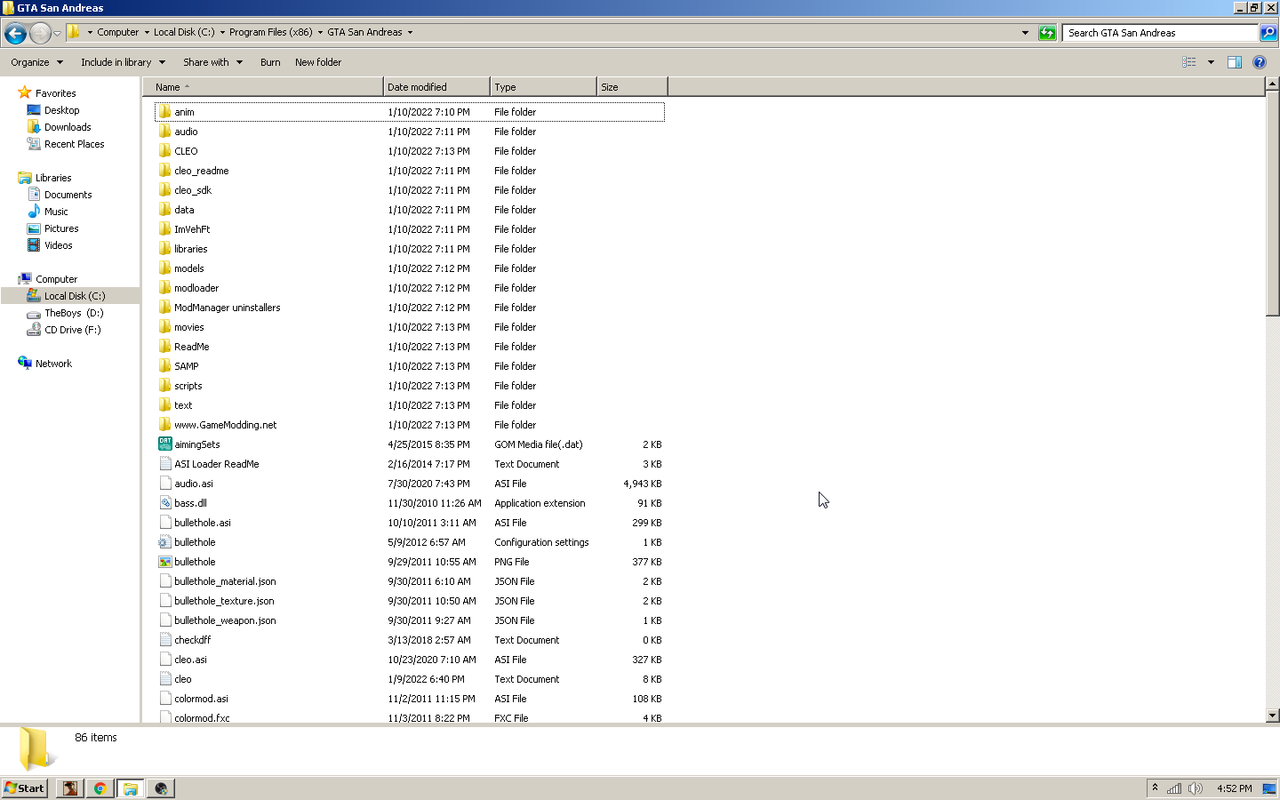This screenshot has height=800, width=1280.
Task: Open Chrome from the taskbar
Action: [100, 788]
